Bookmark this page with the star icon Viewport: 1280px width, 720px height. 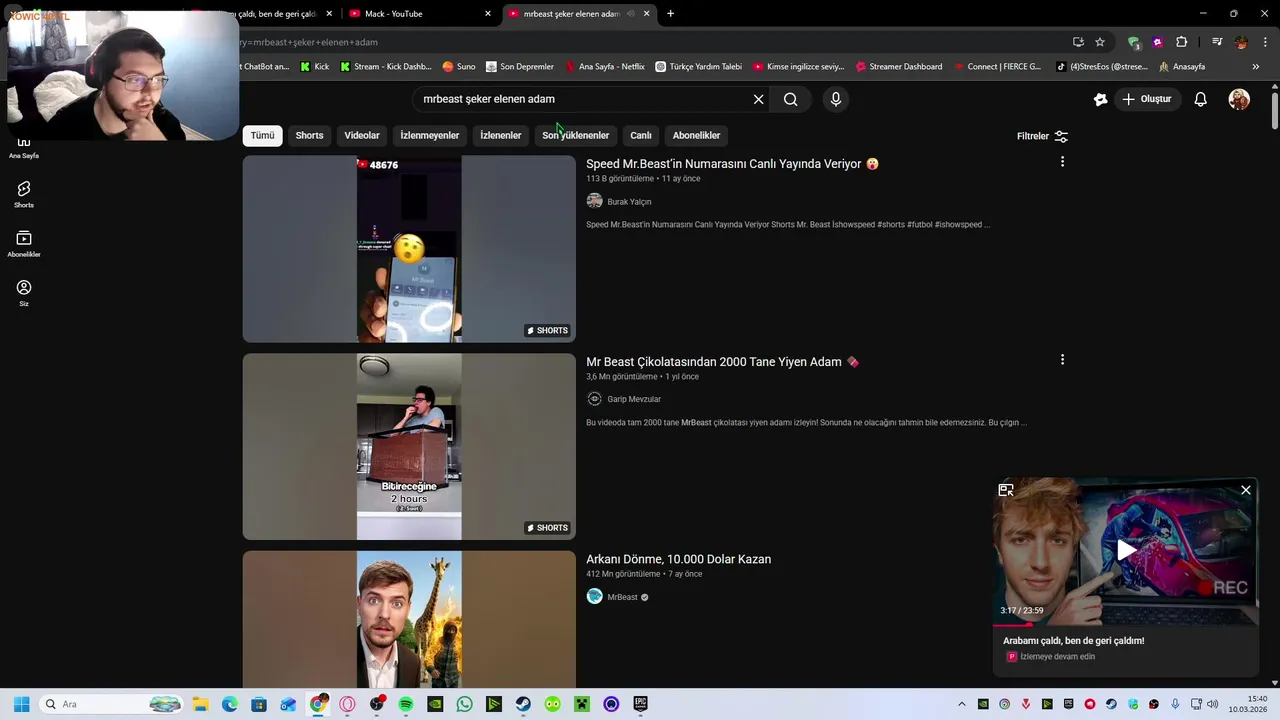[1100, 42]
